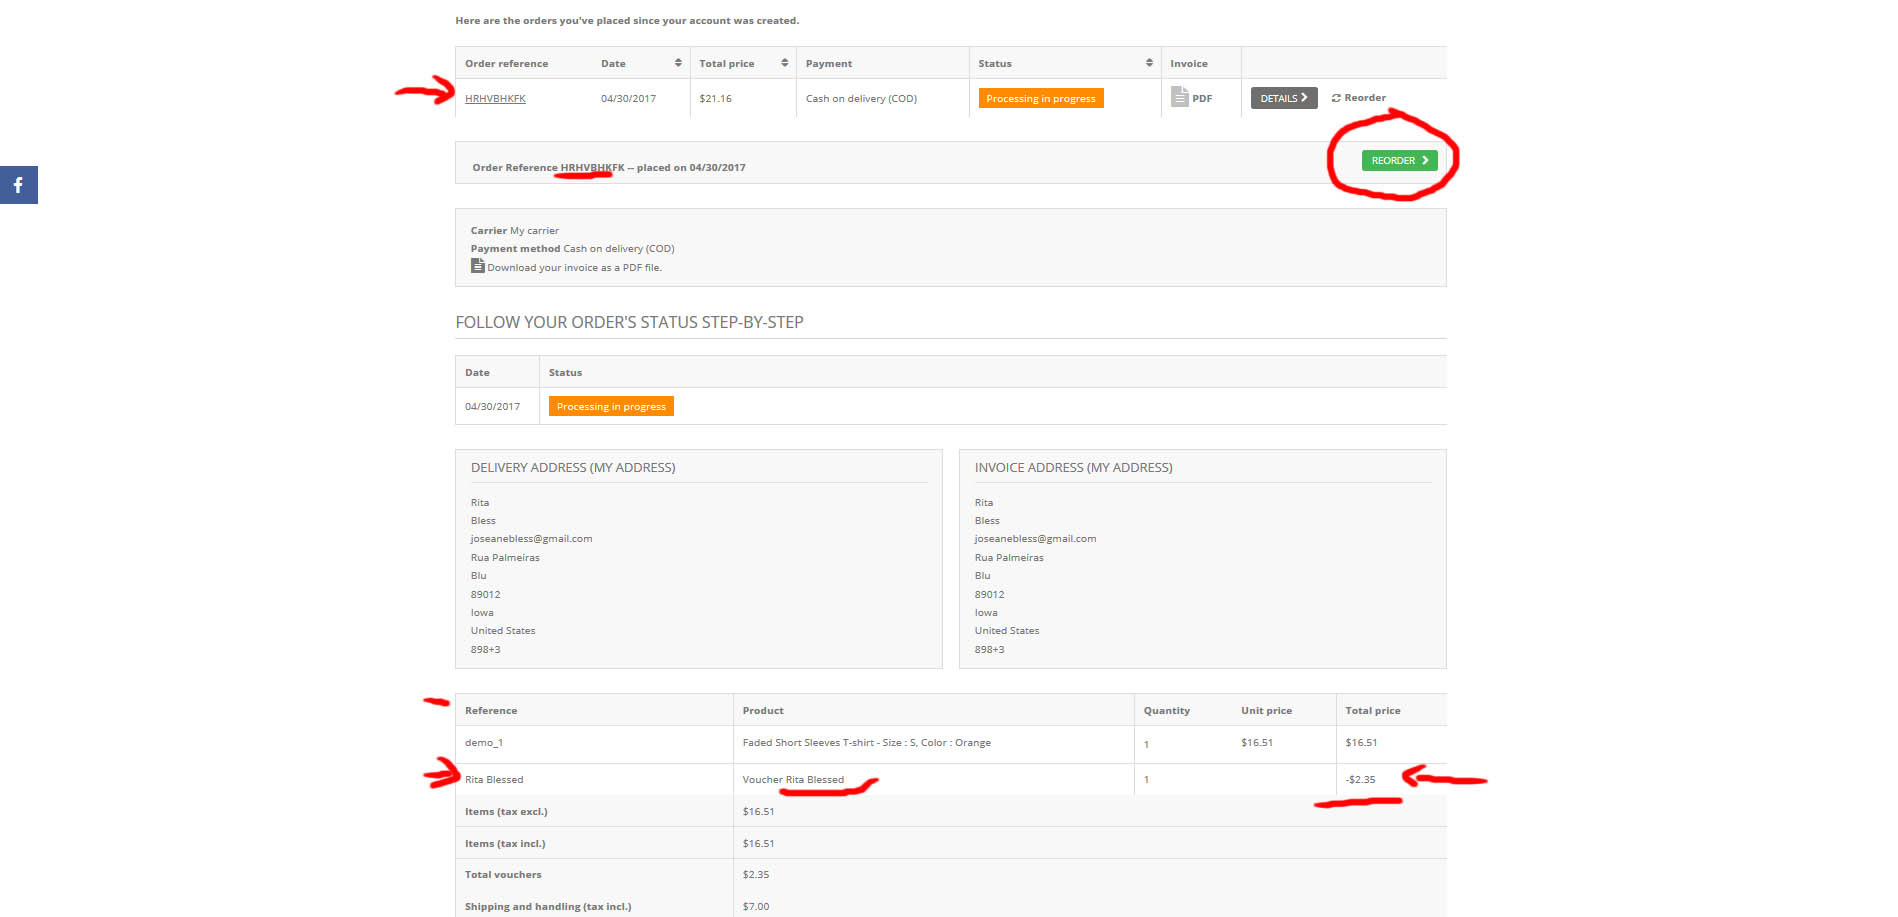Open the Facebook share icon
The width and height of the screenshot is (1898, 917).
[18, 185]
